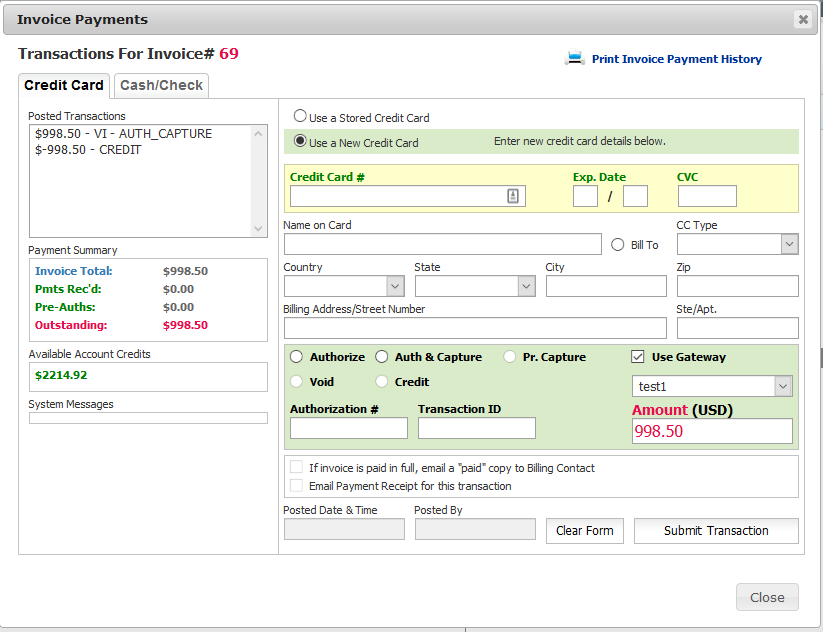Click the Submit Transaction button
This screenshot has width=823, height=632.
pos(716,531)
